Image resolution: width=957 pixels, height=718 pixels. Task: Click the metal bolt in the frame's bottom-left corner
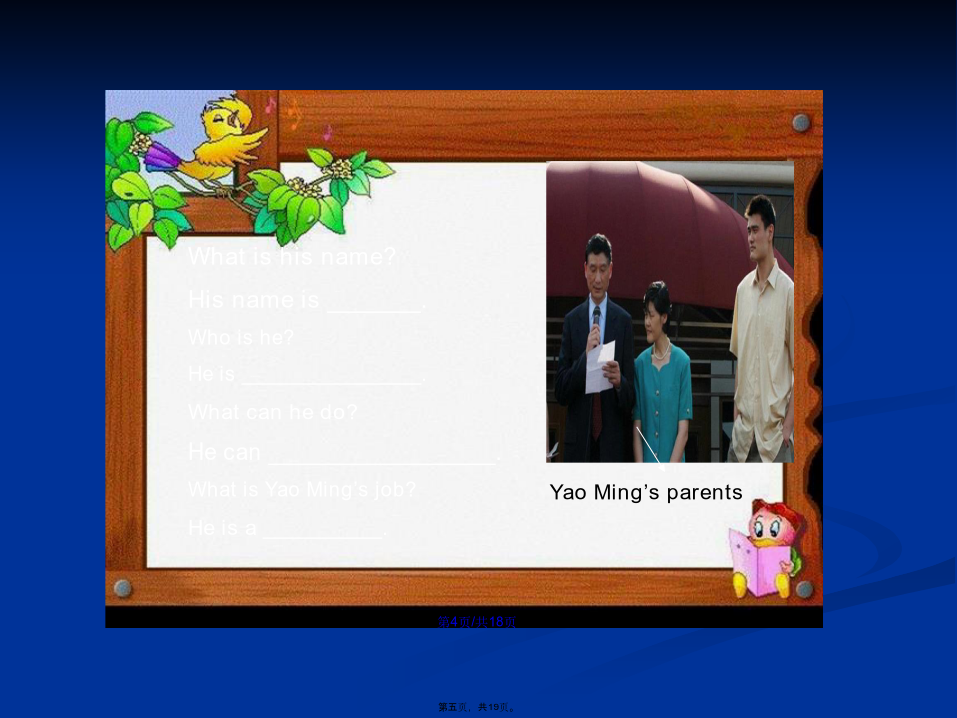tap(123, 588)
